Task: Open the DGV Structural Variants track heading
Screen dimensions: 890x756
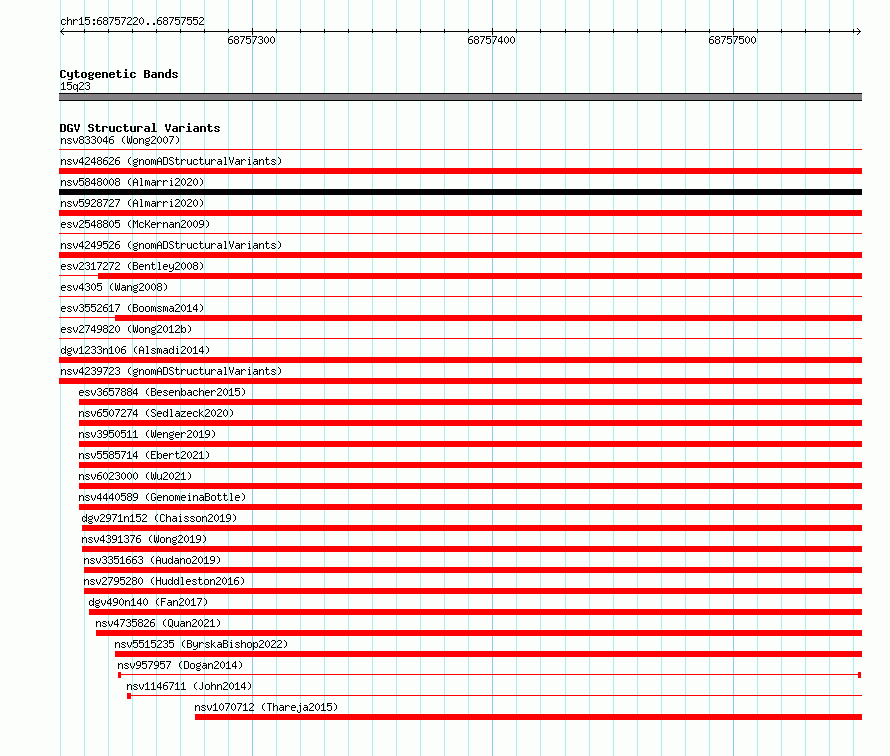Action: click(x=140, y=128)
